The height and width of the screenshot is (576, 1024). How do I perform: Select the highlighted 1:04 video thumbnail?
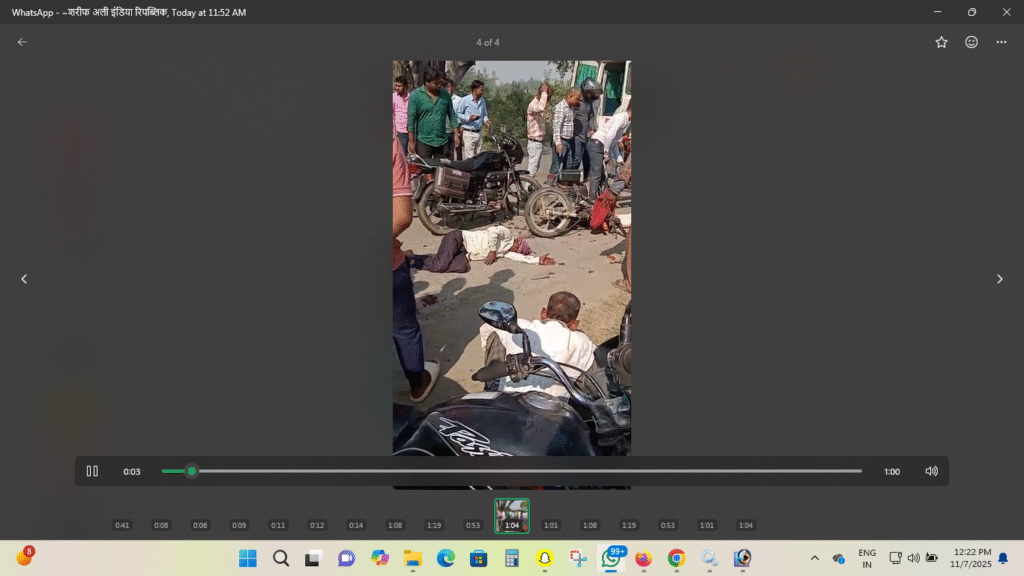pyautogui.click(x=512, y=515)
